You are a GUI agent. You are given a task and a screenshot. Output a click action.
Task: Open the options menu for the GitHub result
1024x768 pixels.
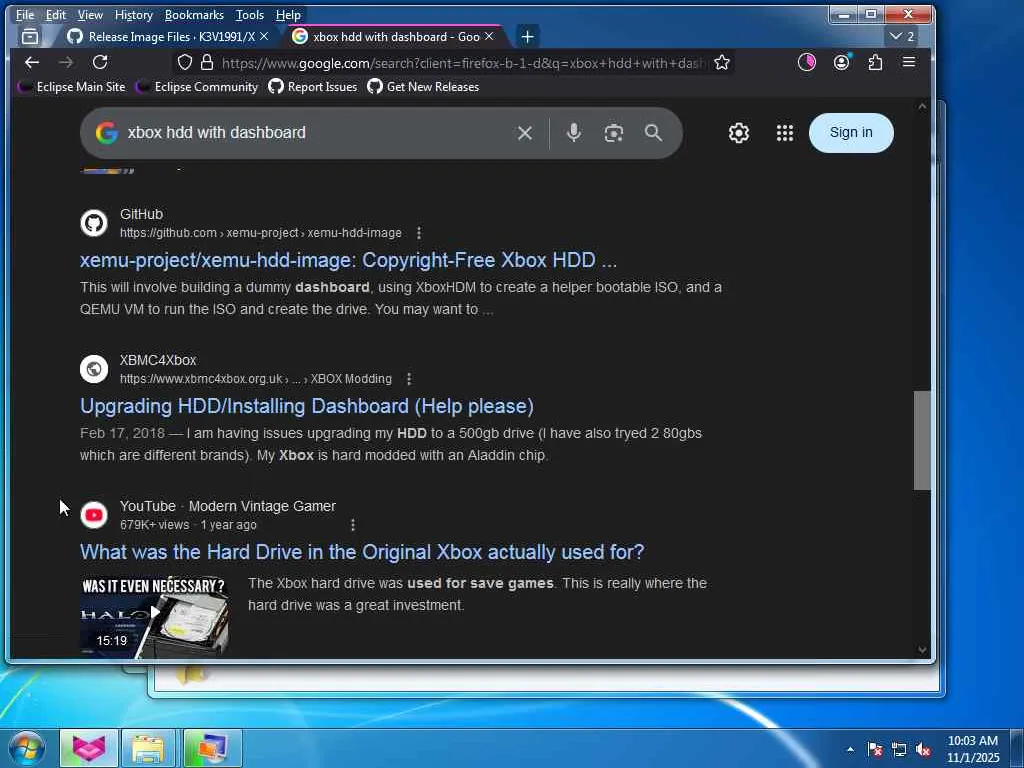click(x=419, y=233)
